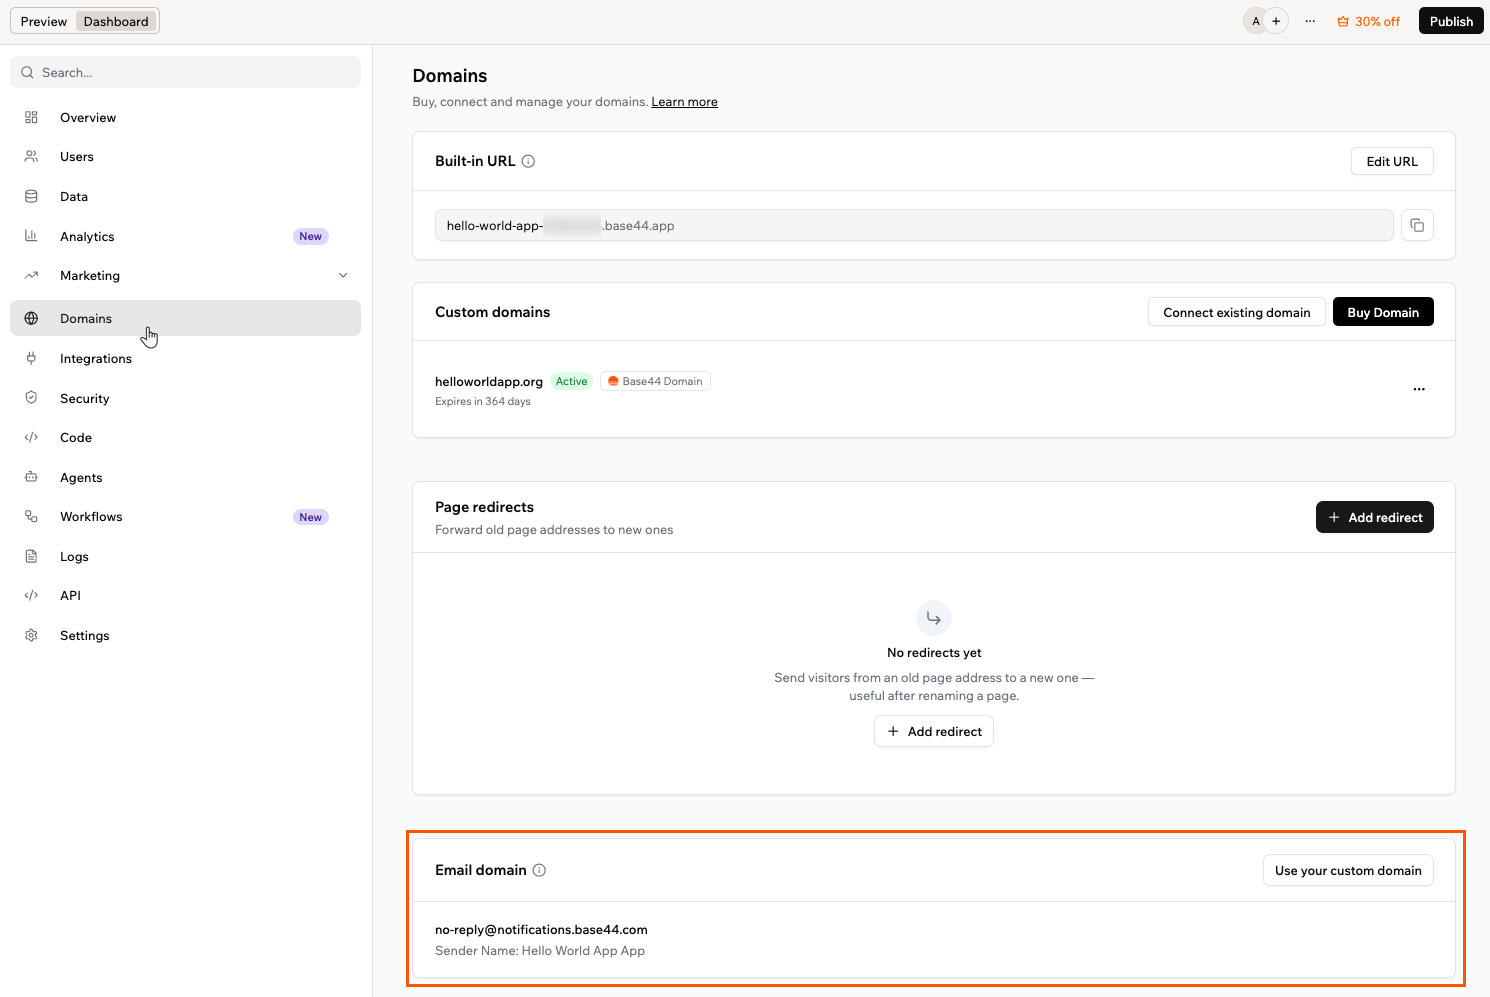Click the Publish button
Viewport: 1490px width, 997px height.
[1451, 21]
